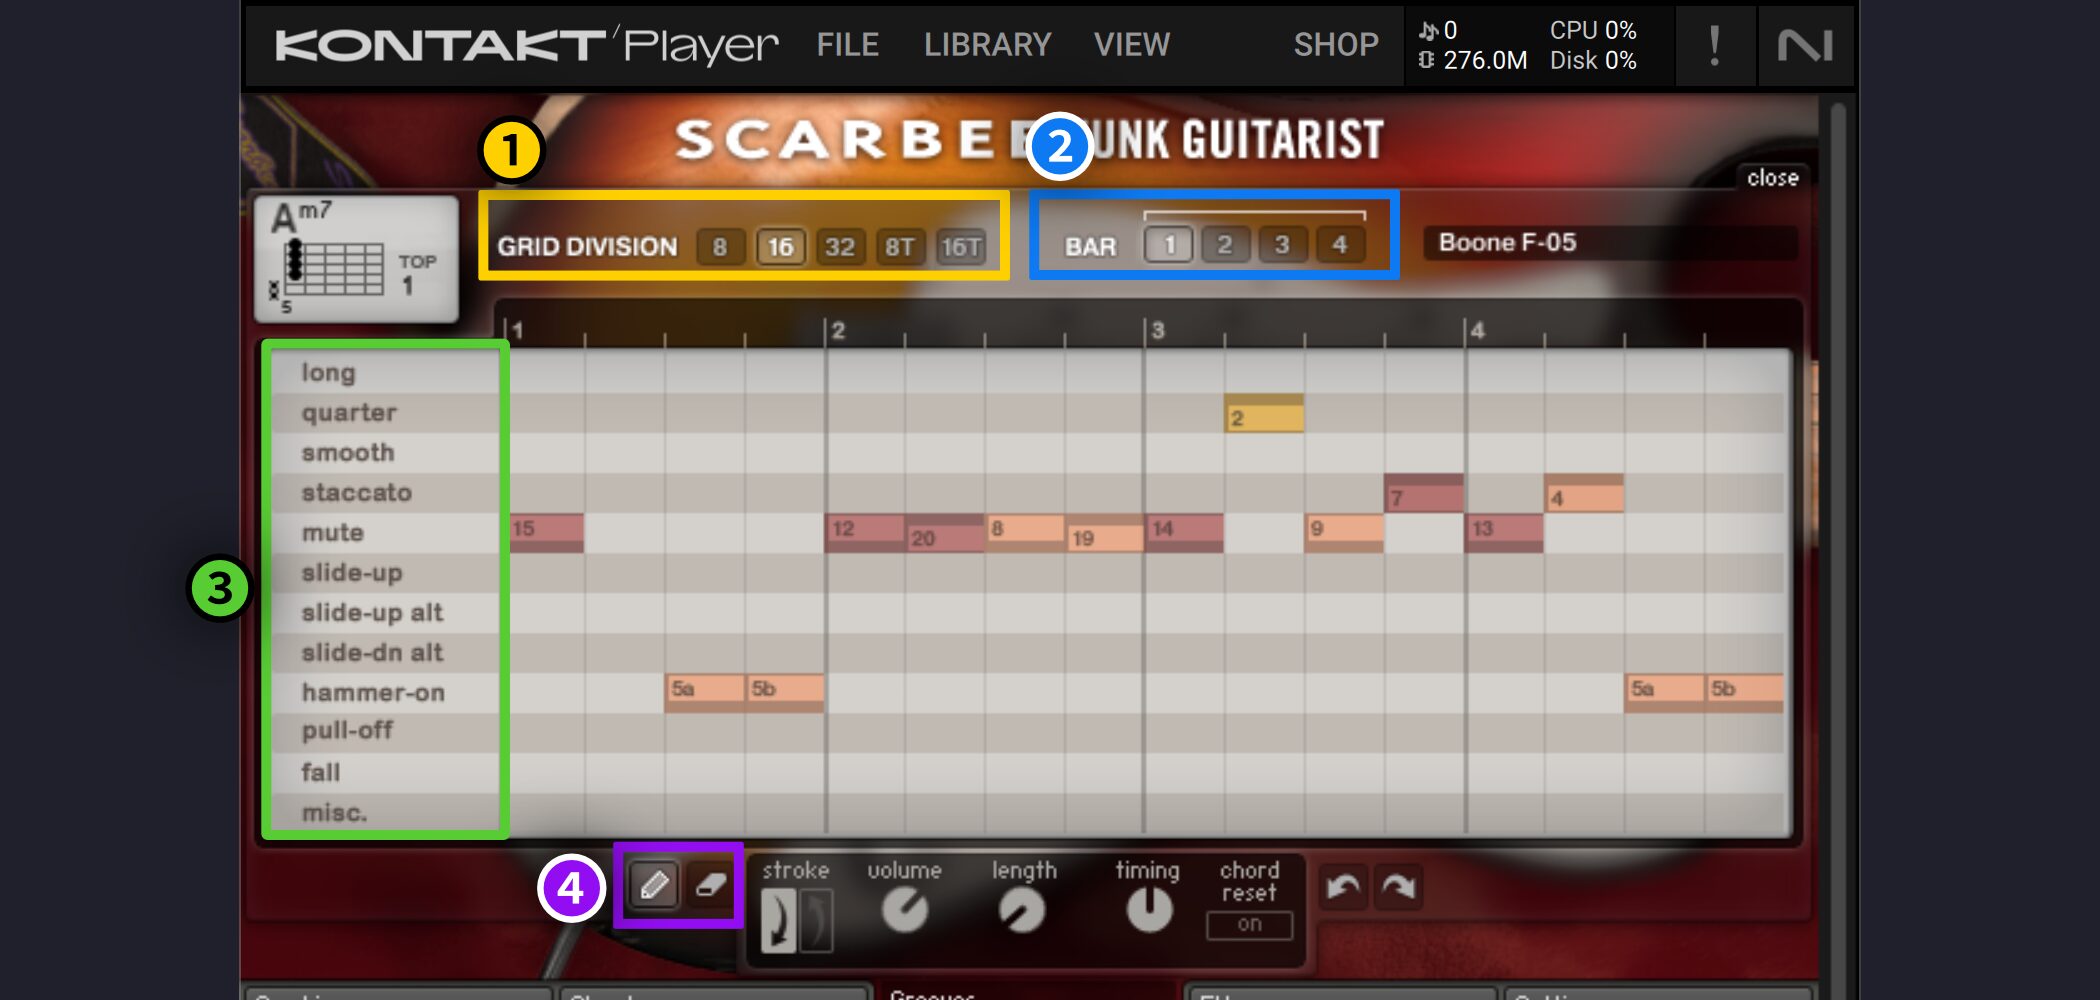Select the staccato articulation row label
Viewport: 2100px width, 1000px height.
(x=357, y=493)
